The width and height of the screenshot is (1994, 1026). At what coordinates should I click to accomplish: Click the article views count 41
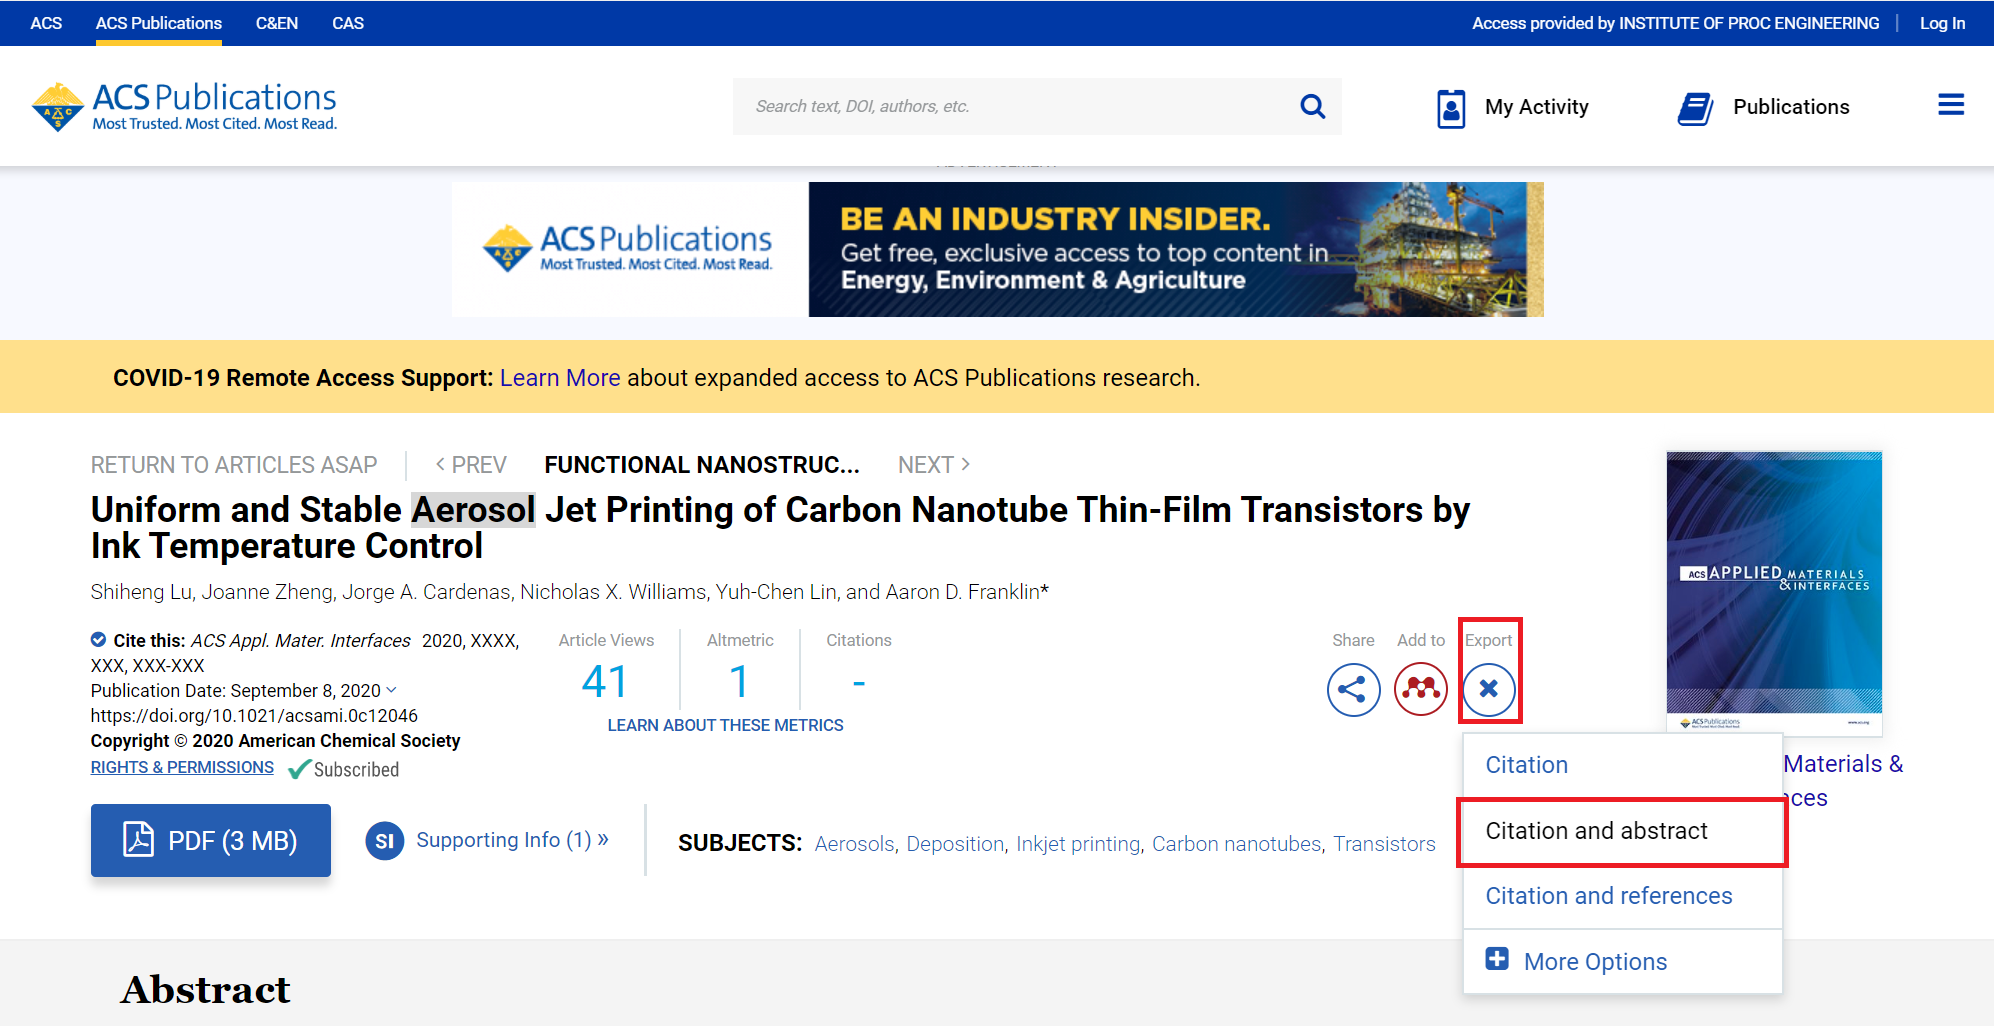(x=605, y=682)
